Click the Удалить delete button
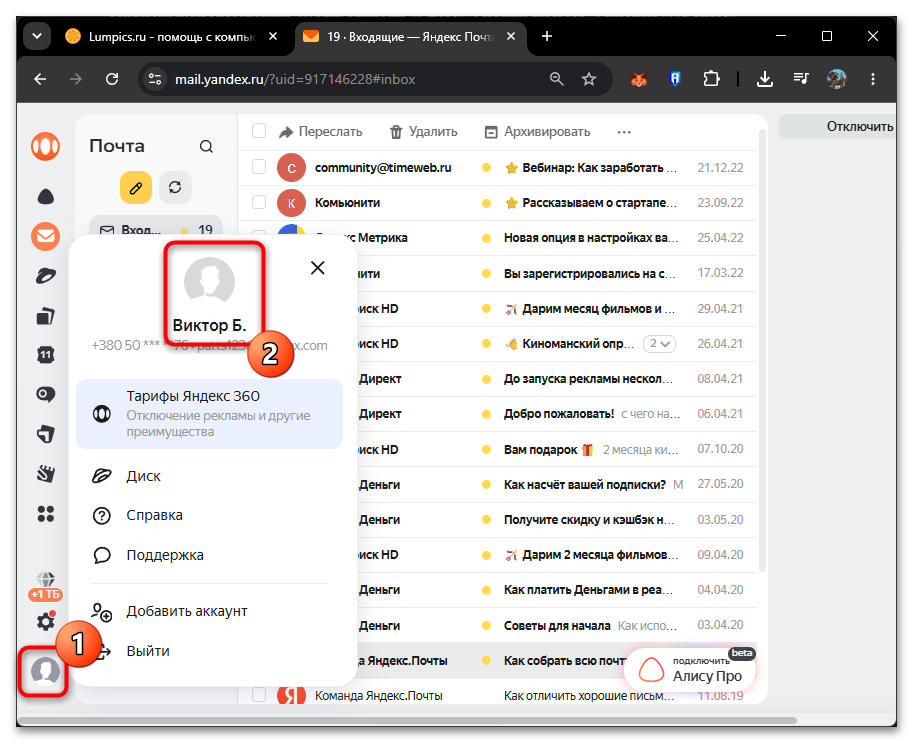The image size is (913, 743). click(423, 132)
